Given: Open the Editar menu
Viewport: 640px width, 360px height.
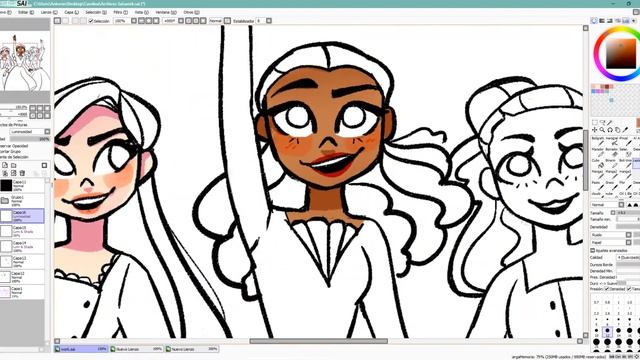Looking at the screenshot, I should point(25,12).
